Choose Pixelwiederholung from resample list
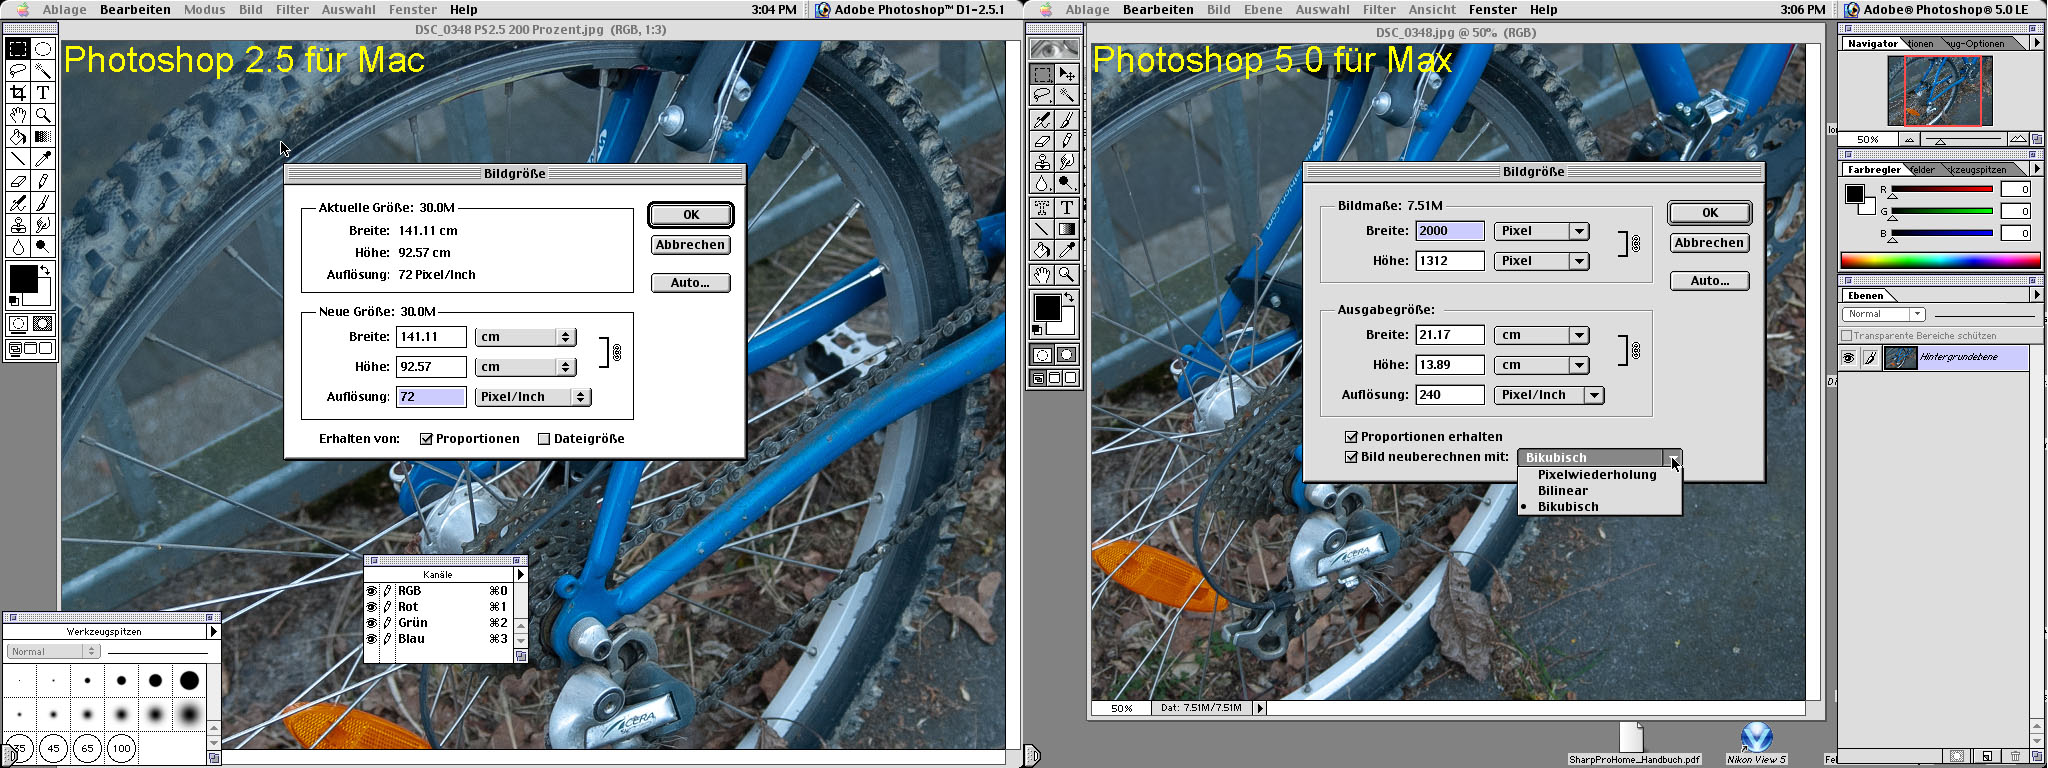The height and width of the screenshot is (768, 2048). pyautogui.click(x=1597, y=475)
